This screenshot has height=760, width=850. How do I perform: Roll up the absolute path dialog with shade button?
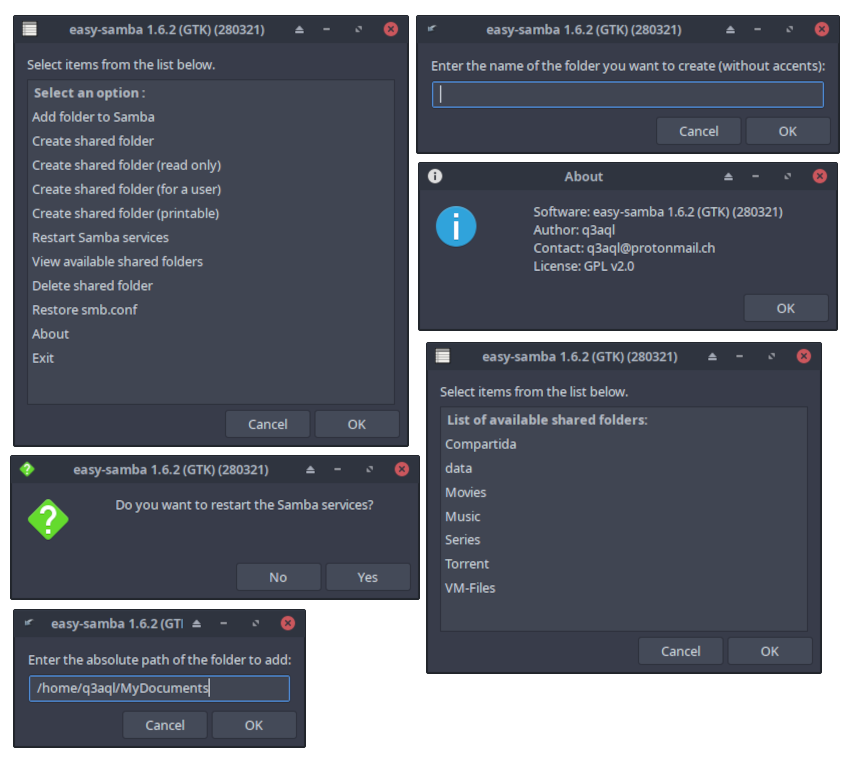click(x=196, y=623)
